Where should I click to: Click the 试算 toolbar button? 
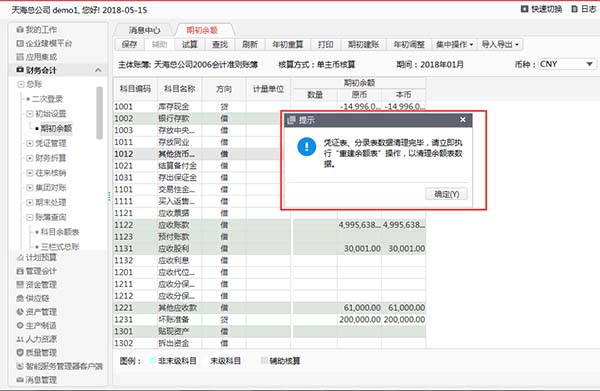point(190,44)
